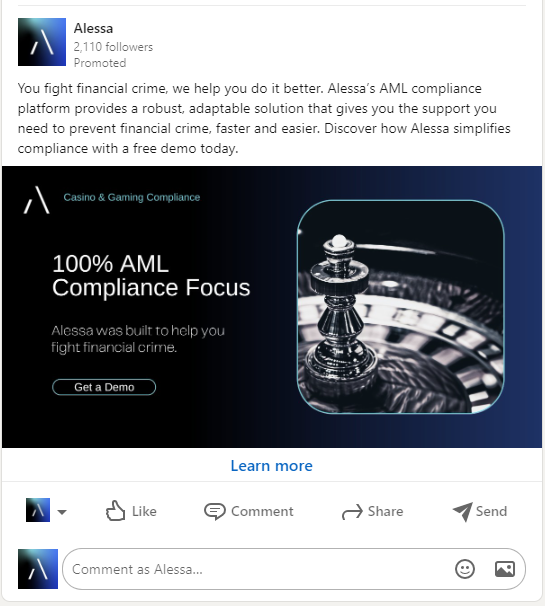545x606 pixels.
Task: Click the white Alessa logo in ad banner
Action: 37,200
